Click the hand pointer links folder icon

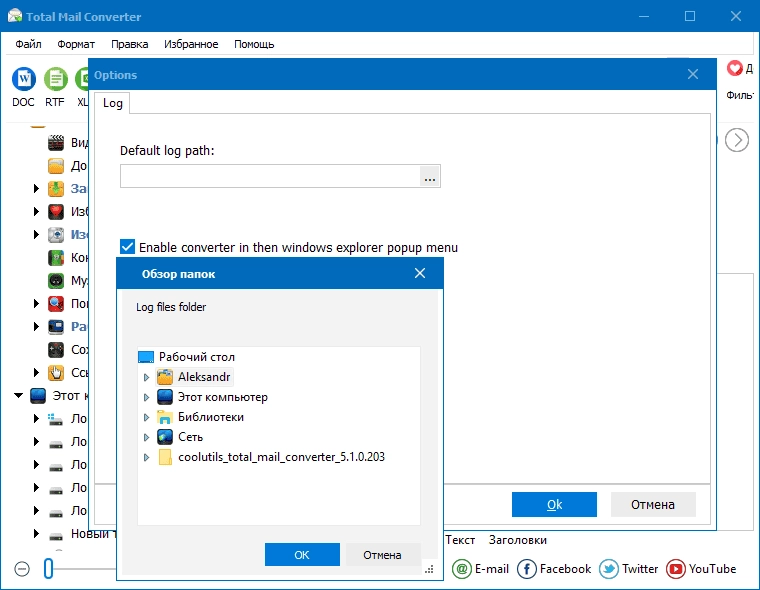(56, 372)
